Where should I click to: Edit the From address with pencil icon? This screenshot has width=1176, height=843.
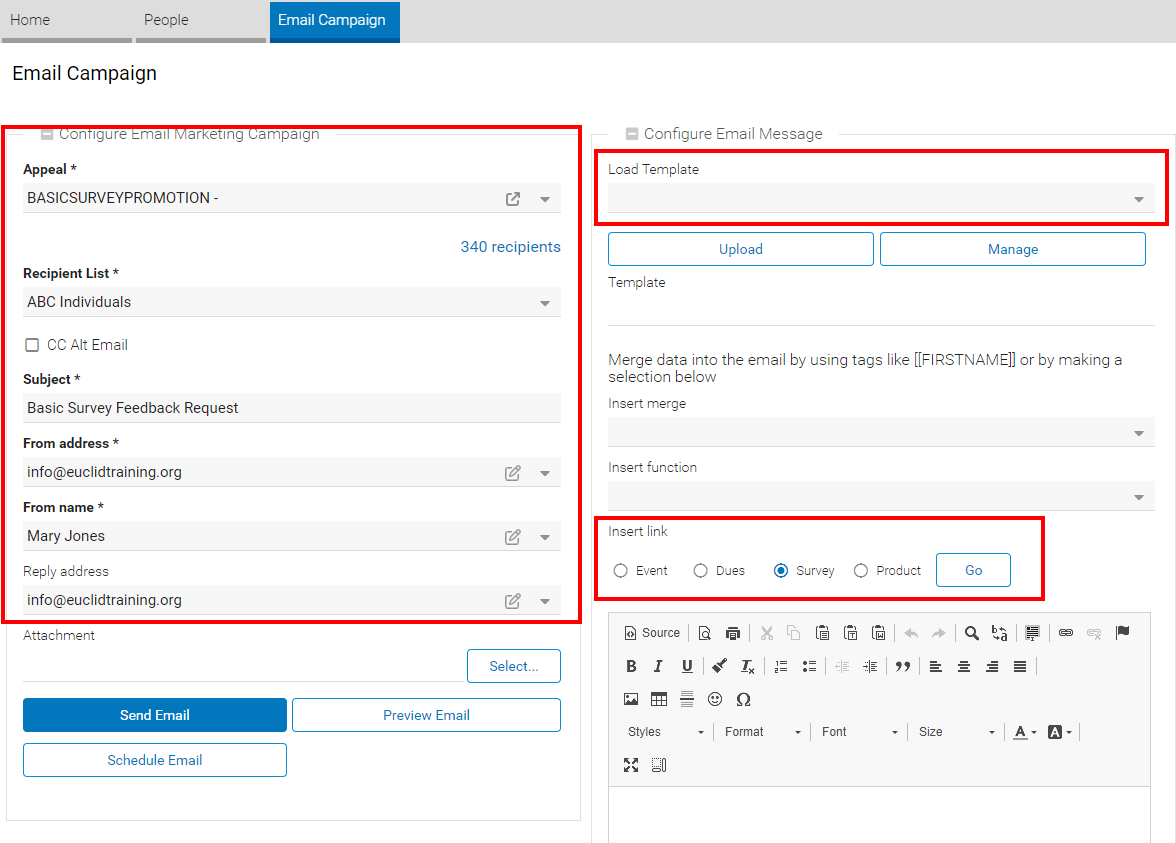pos(513,473)
